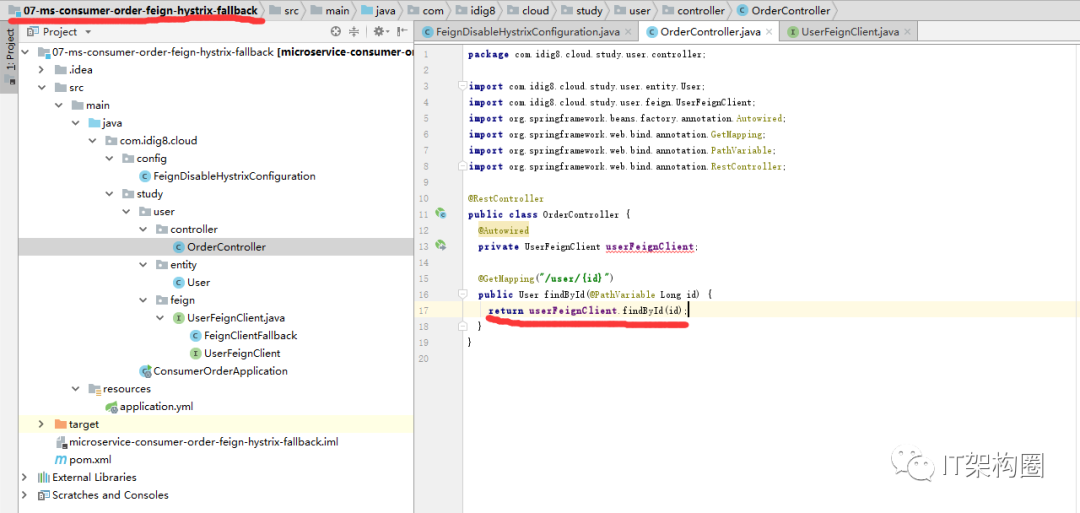Viewport: 1080px width, 513px height.
Task: Expand the .idea folder node
Action: [x=41, y=69]
